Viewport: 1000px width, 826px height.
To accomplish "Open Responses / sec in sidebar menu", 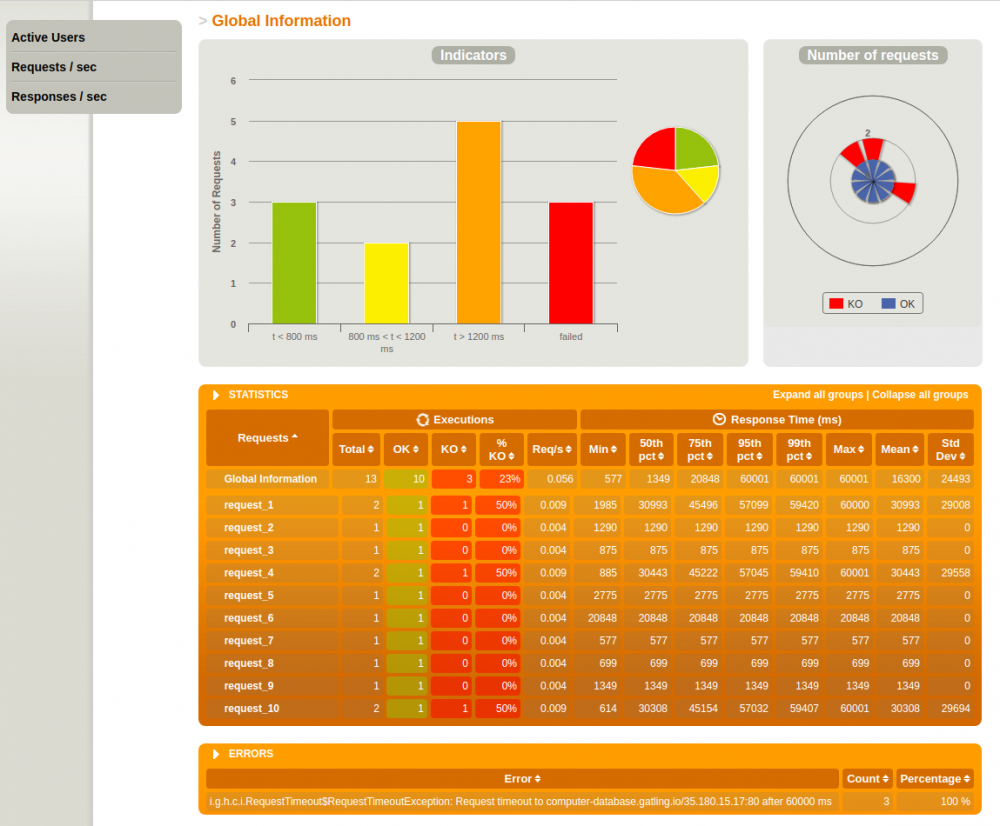I will tap(59, 97).
